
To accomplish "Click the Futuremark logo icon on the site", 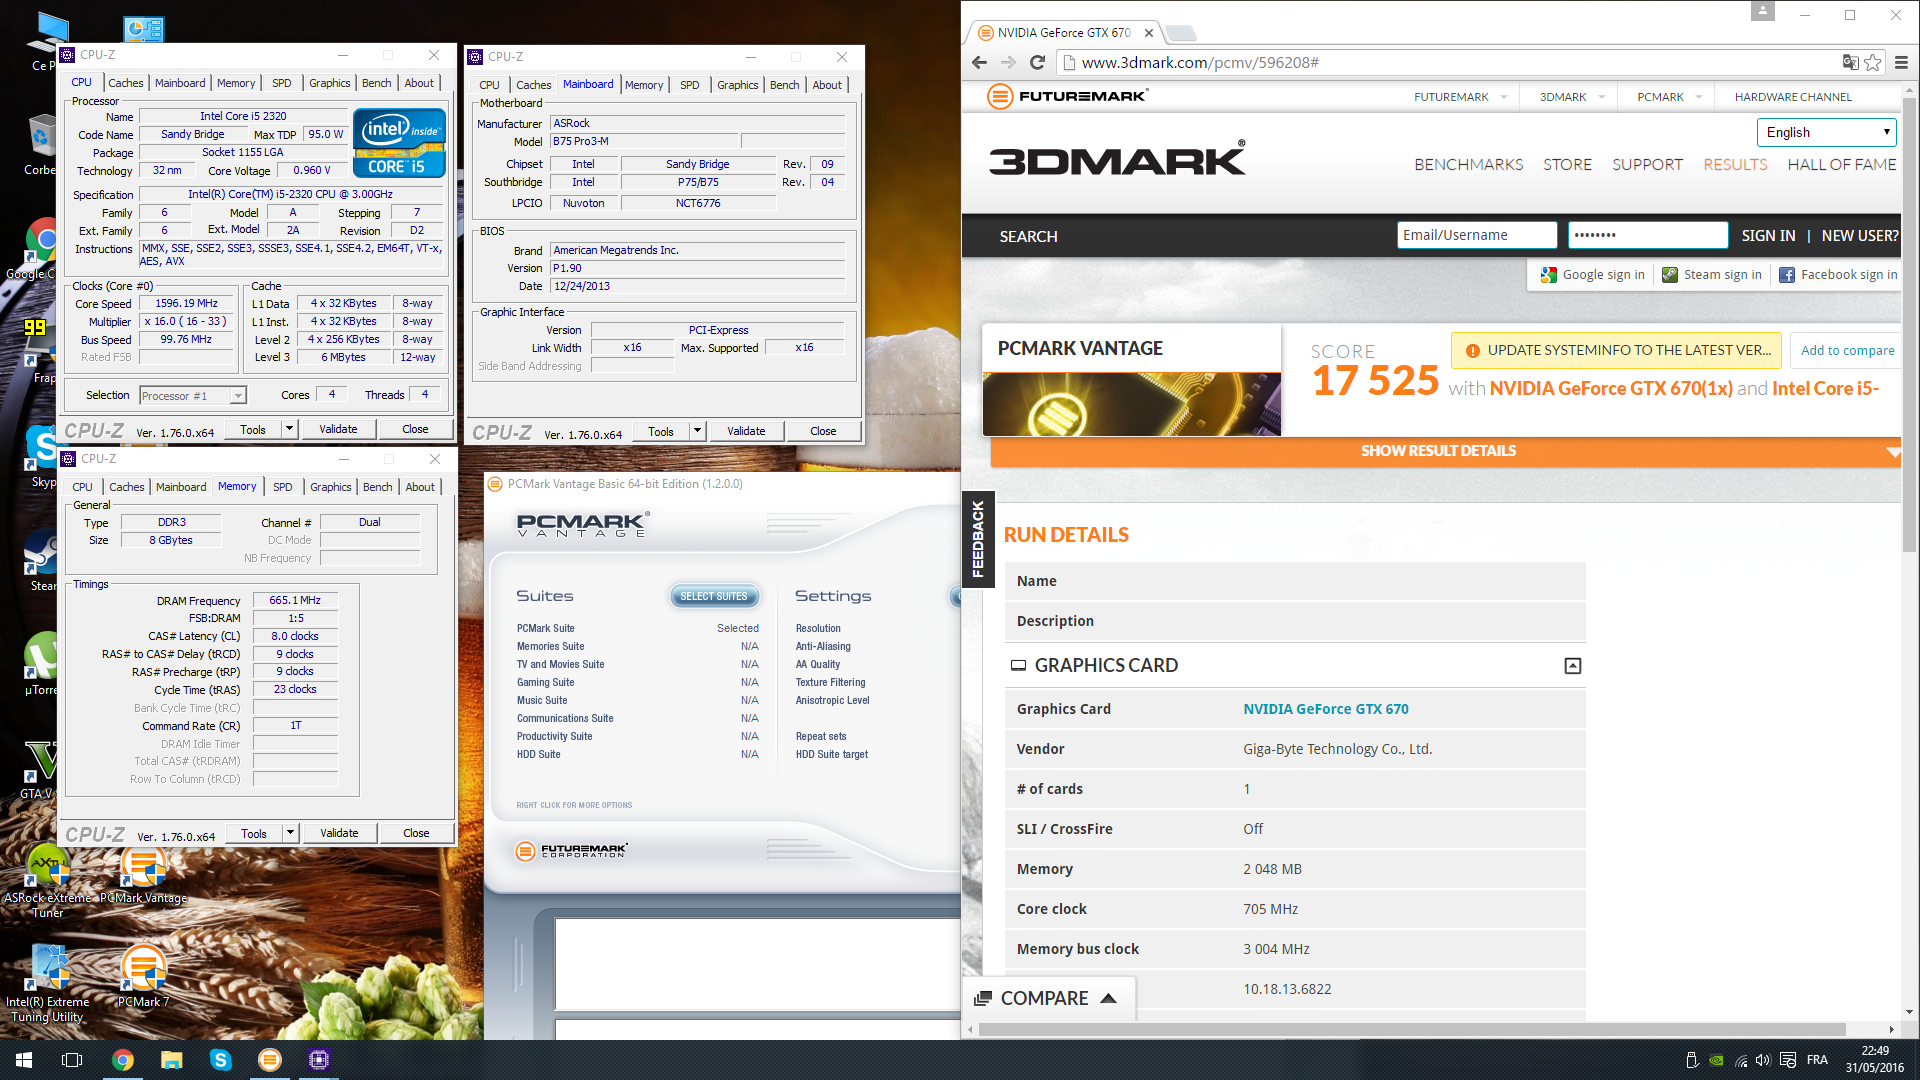I will (x=1000, y=96).
